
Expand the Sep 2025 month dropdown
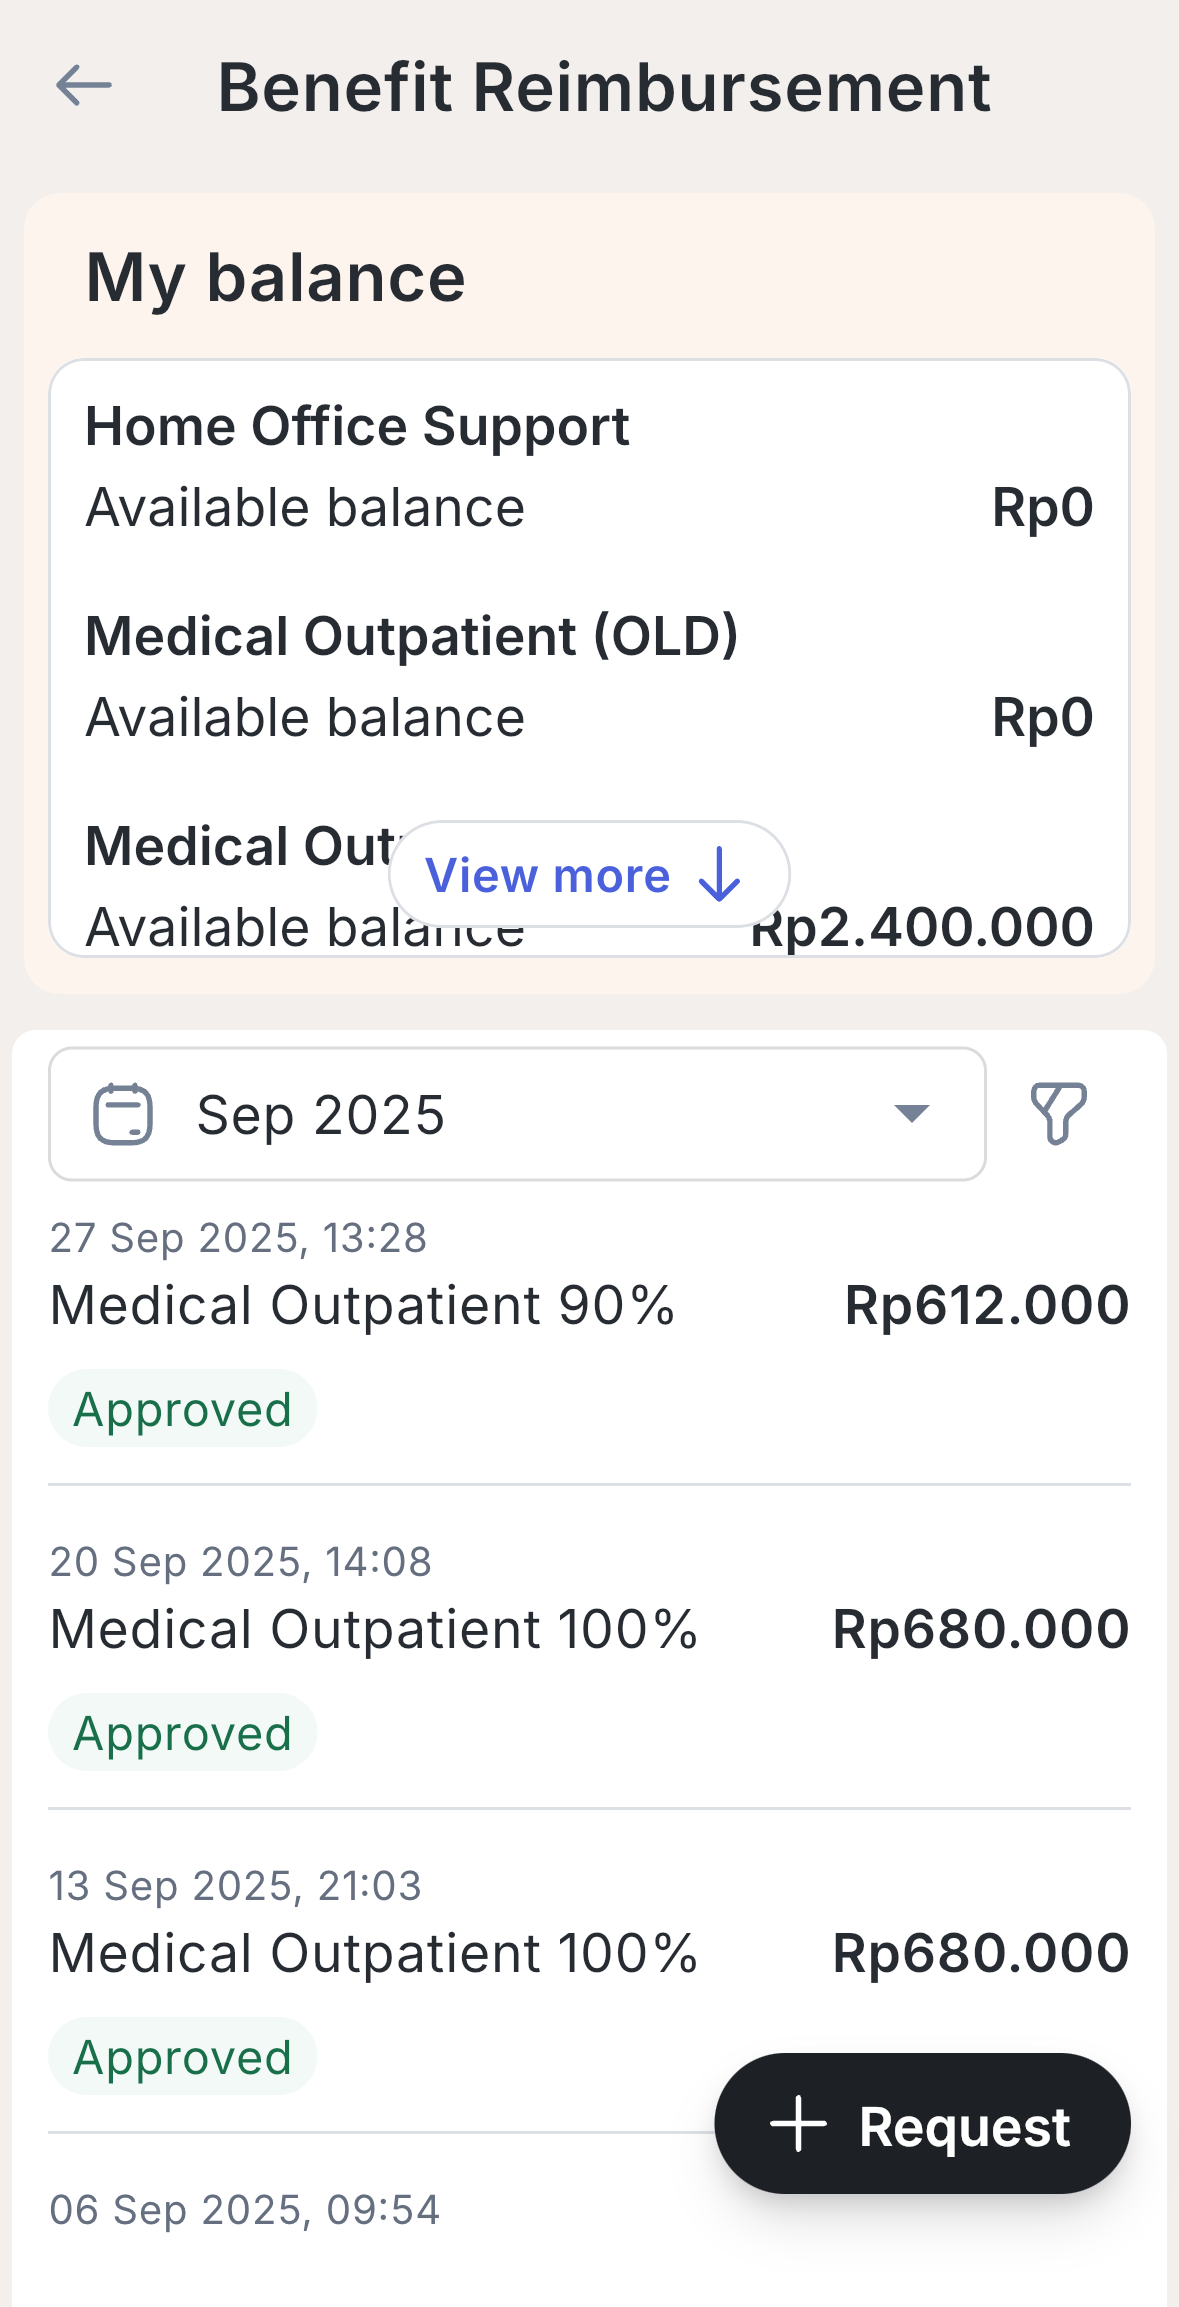516,1114
